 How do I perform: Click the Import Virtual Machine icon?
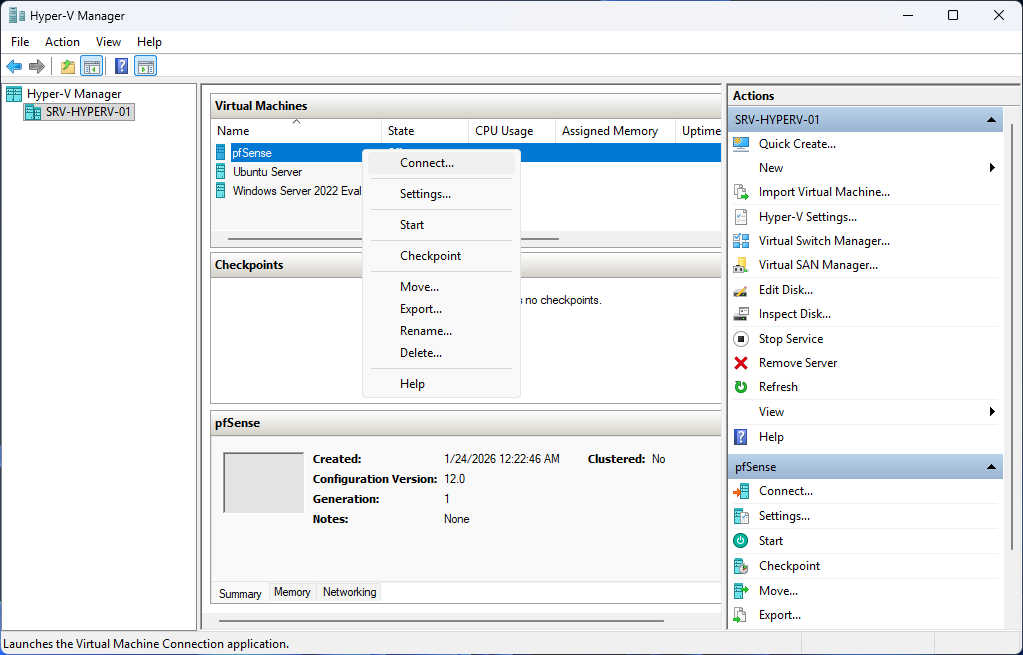(741, 192)
